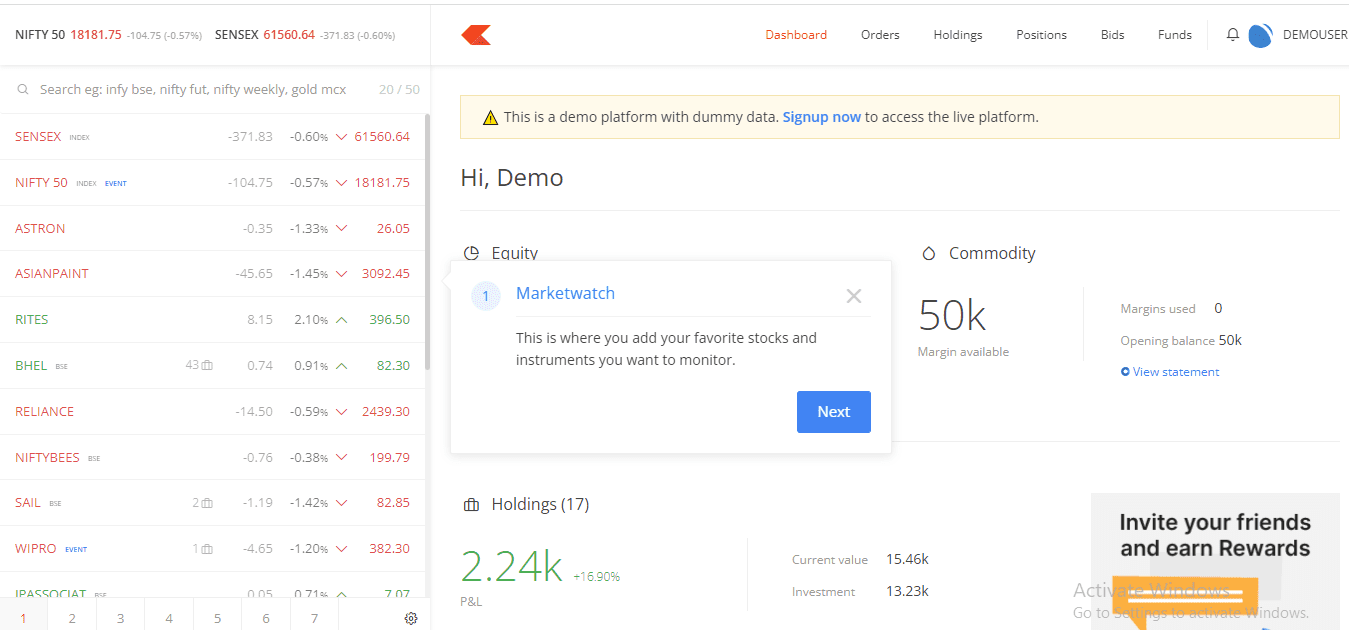Click the down arrow beside RELIANCE price
1349x630 pixels.
click(341, 412)
